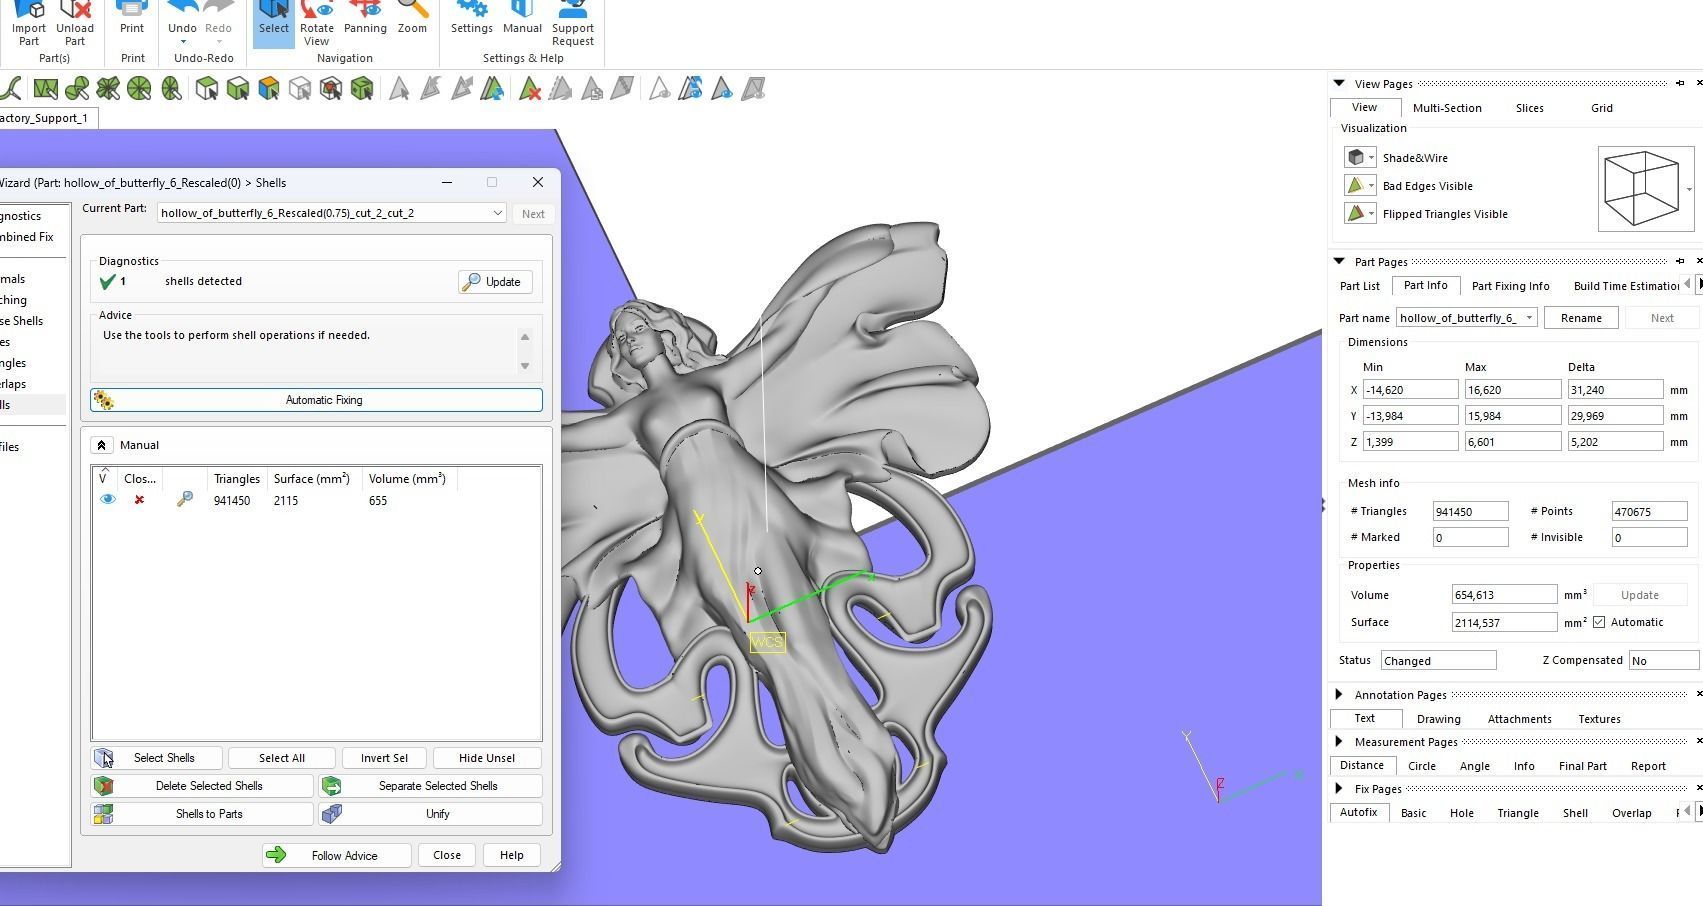Click the Select Shells cube icon
Screen dimensions: 1703x906
tap(104, 758)
